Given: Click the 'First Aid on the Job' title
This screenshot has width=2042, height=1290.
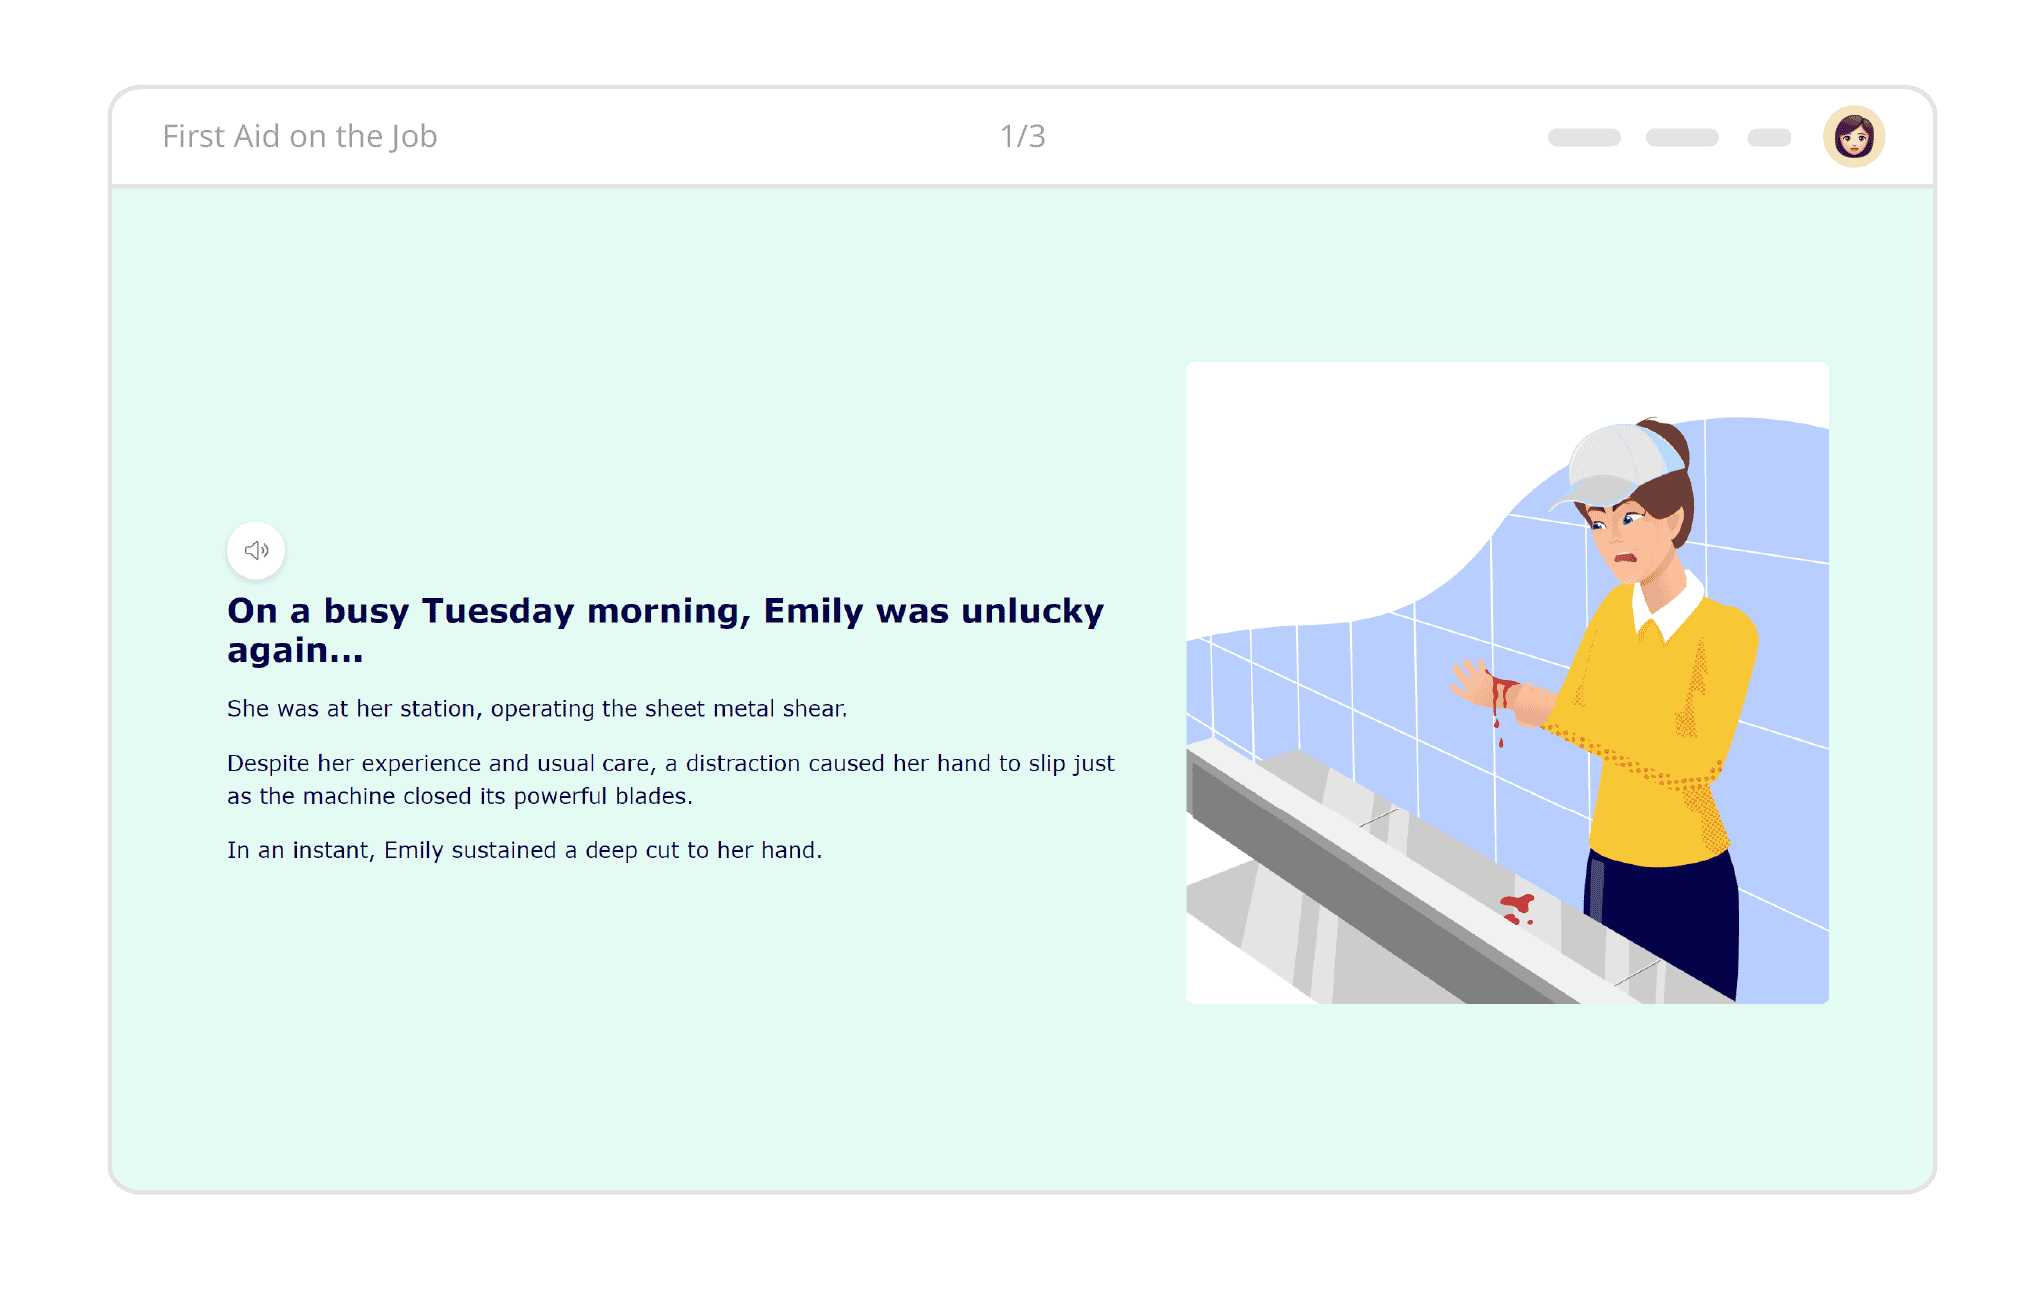Looking at the screenshot, I should [x=300, y=136].
